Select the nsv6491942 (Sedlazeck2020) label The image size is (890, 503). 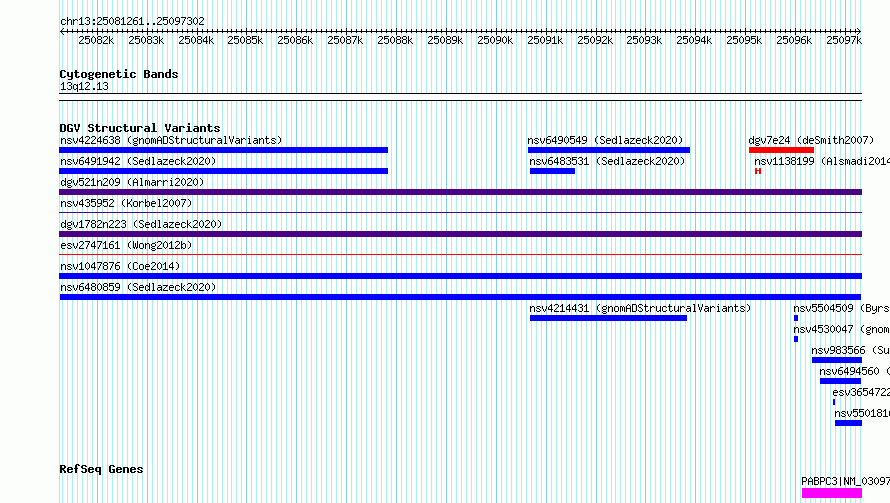[x=138, y=161]
